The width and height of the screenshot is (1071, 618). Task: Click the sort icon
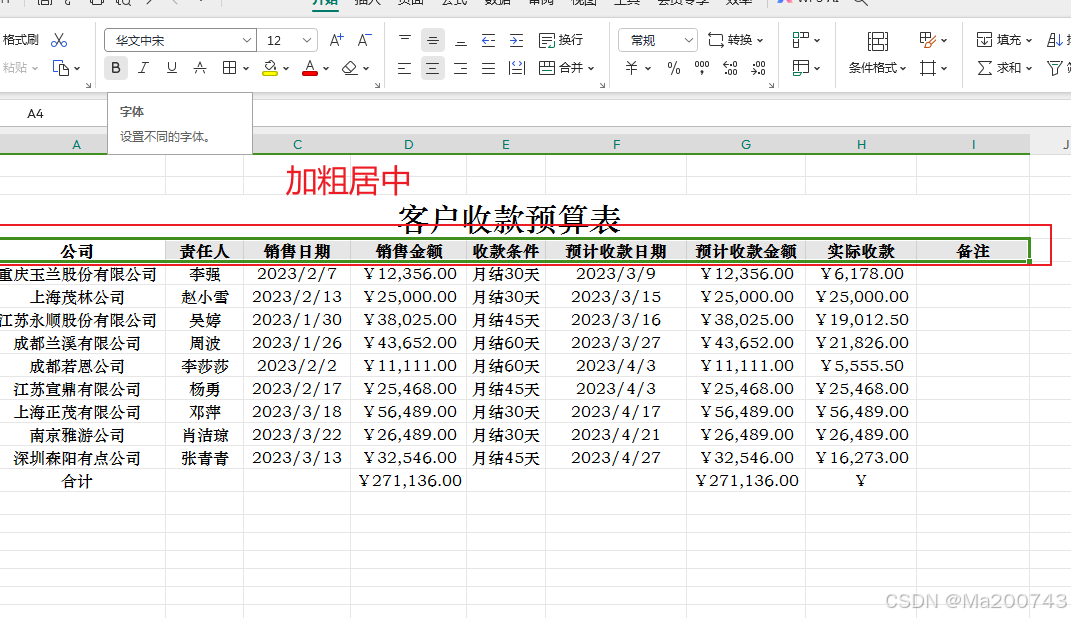[x=1055, y=40]
